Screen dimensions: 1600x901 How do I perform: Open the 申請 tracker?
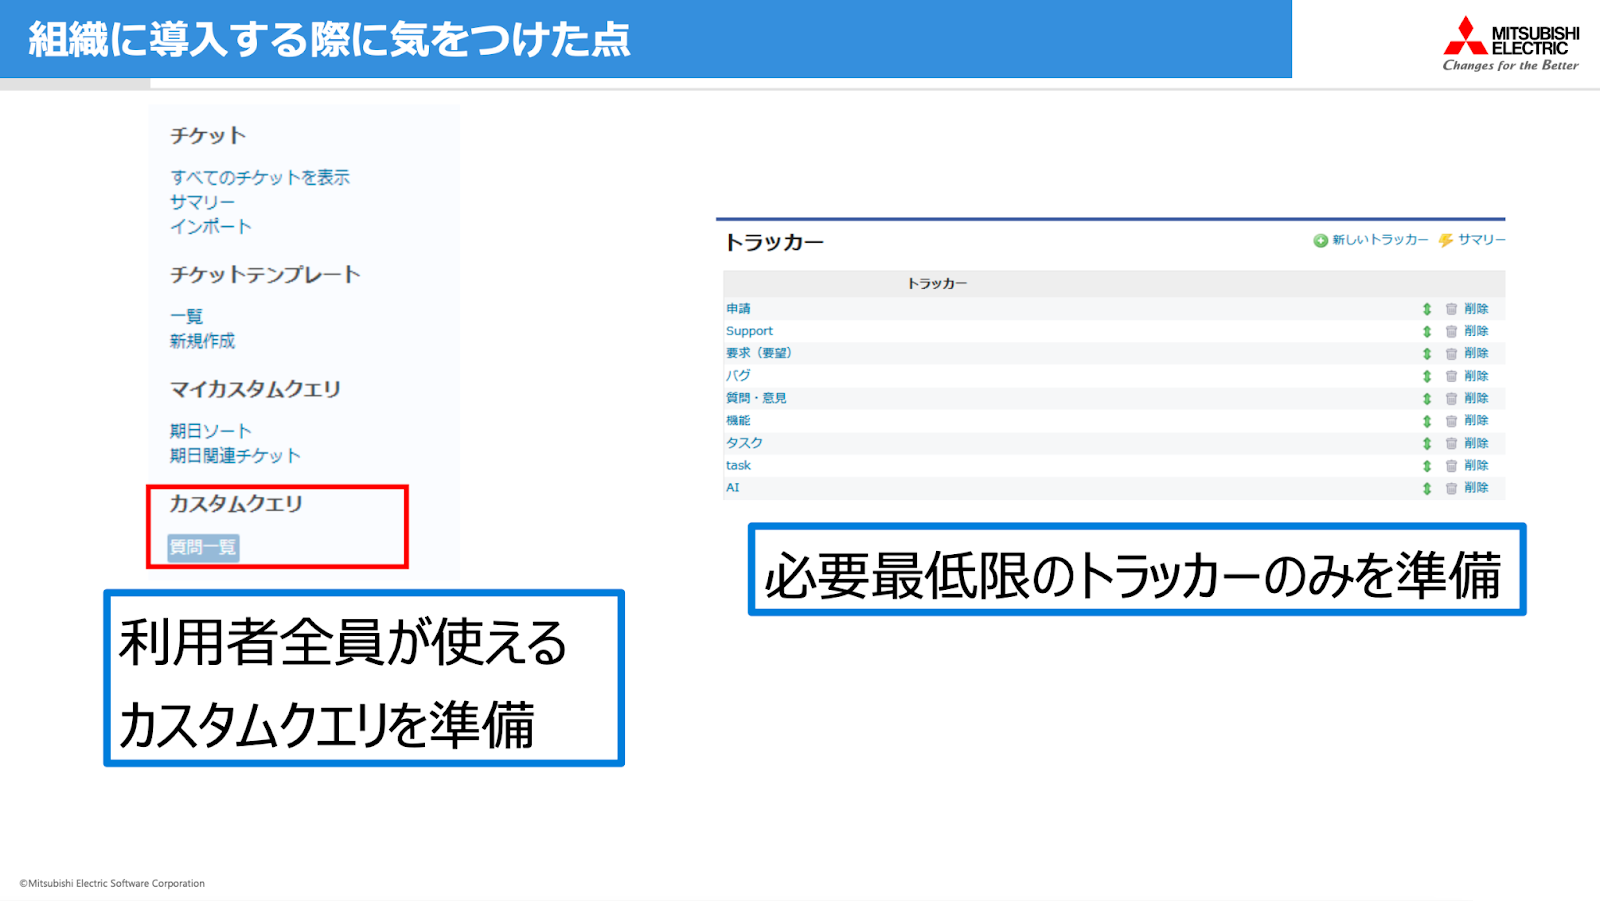738,309
